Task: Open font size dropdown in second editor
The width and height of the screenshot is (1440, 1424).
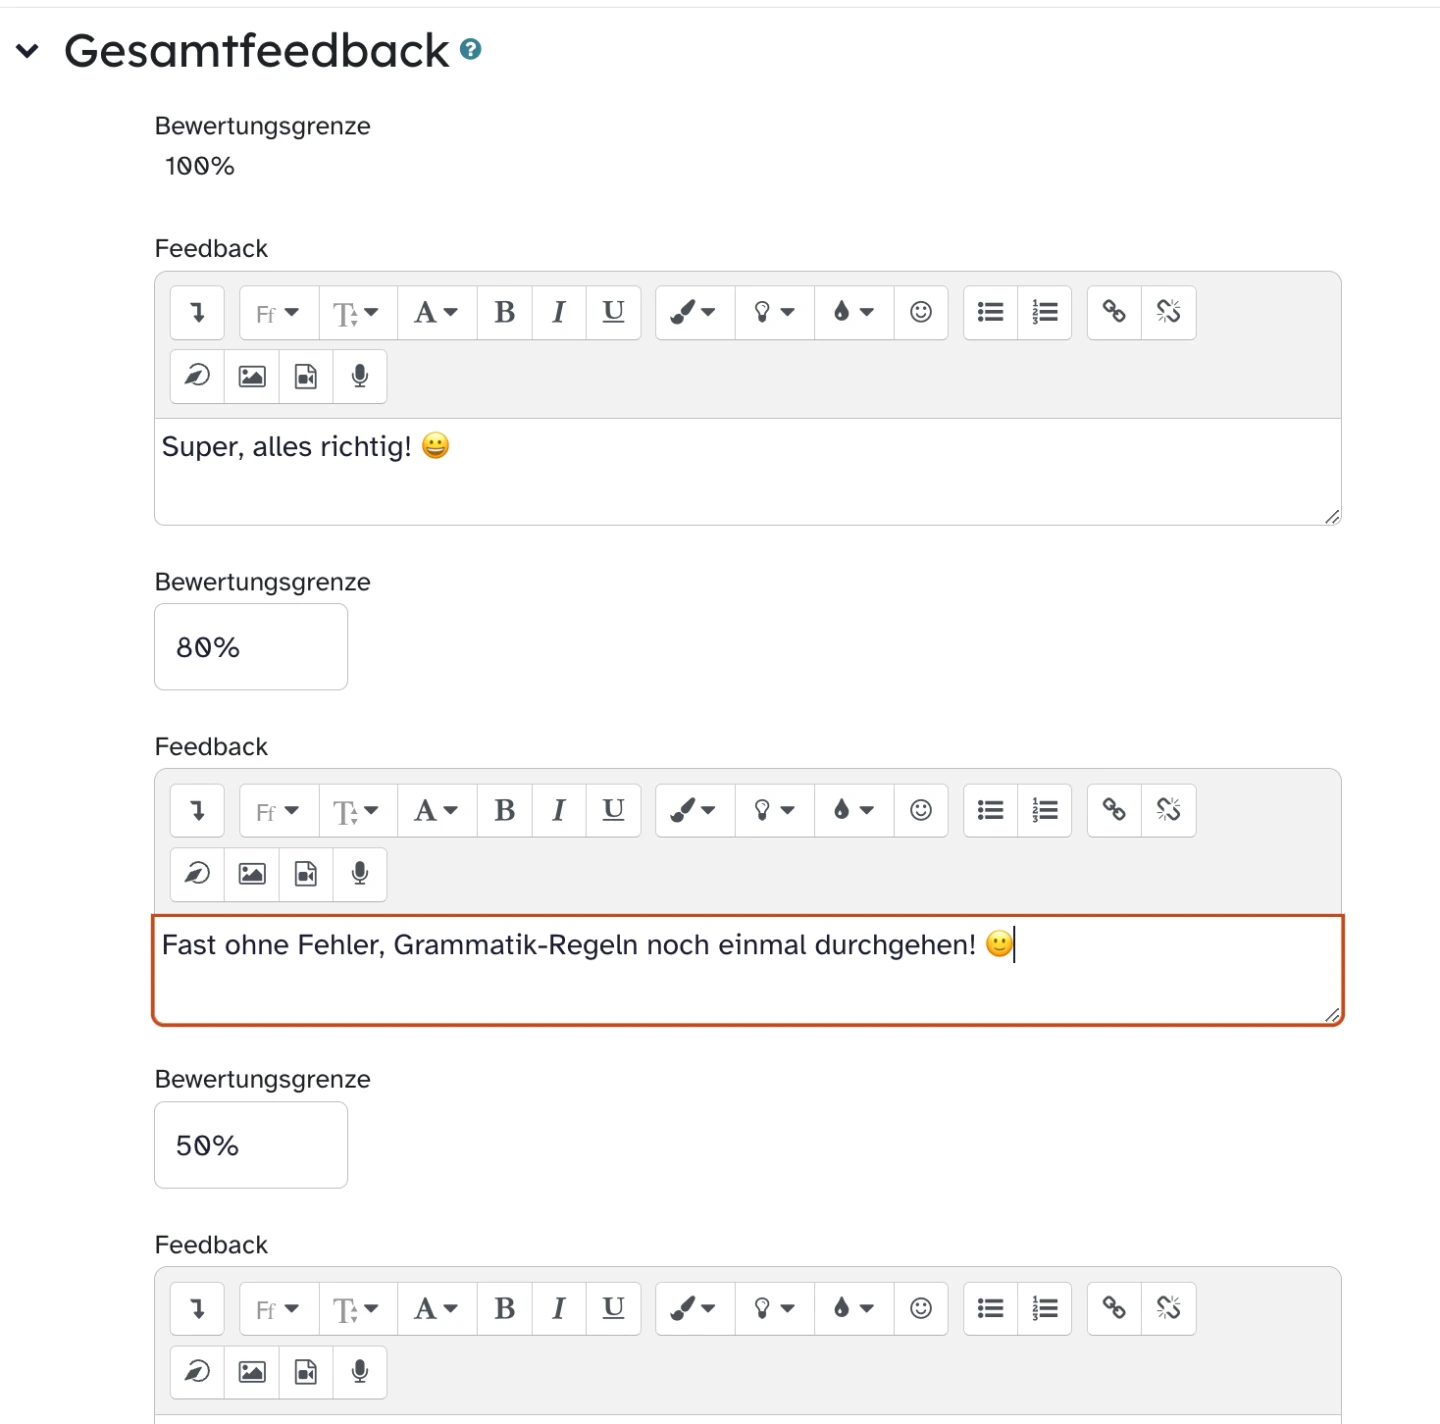Action: click(357, 810)
